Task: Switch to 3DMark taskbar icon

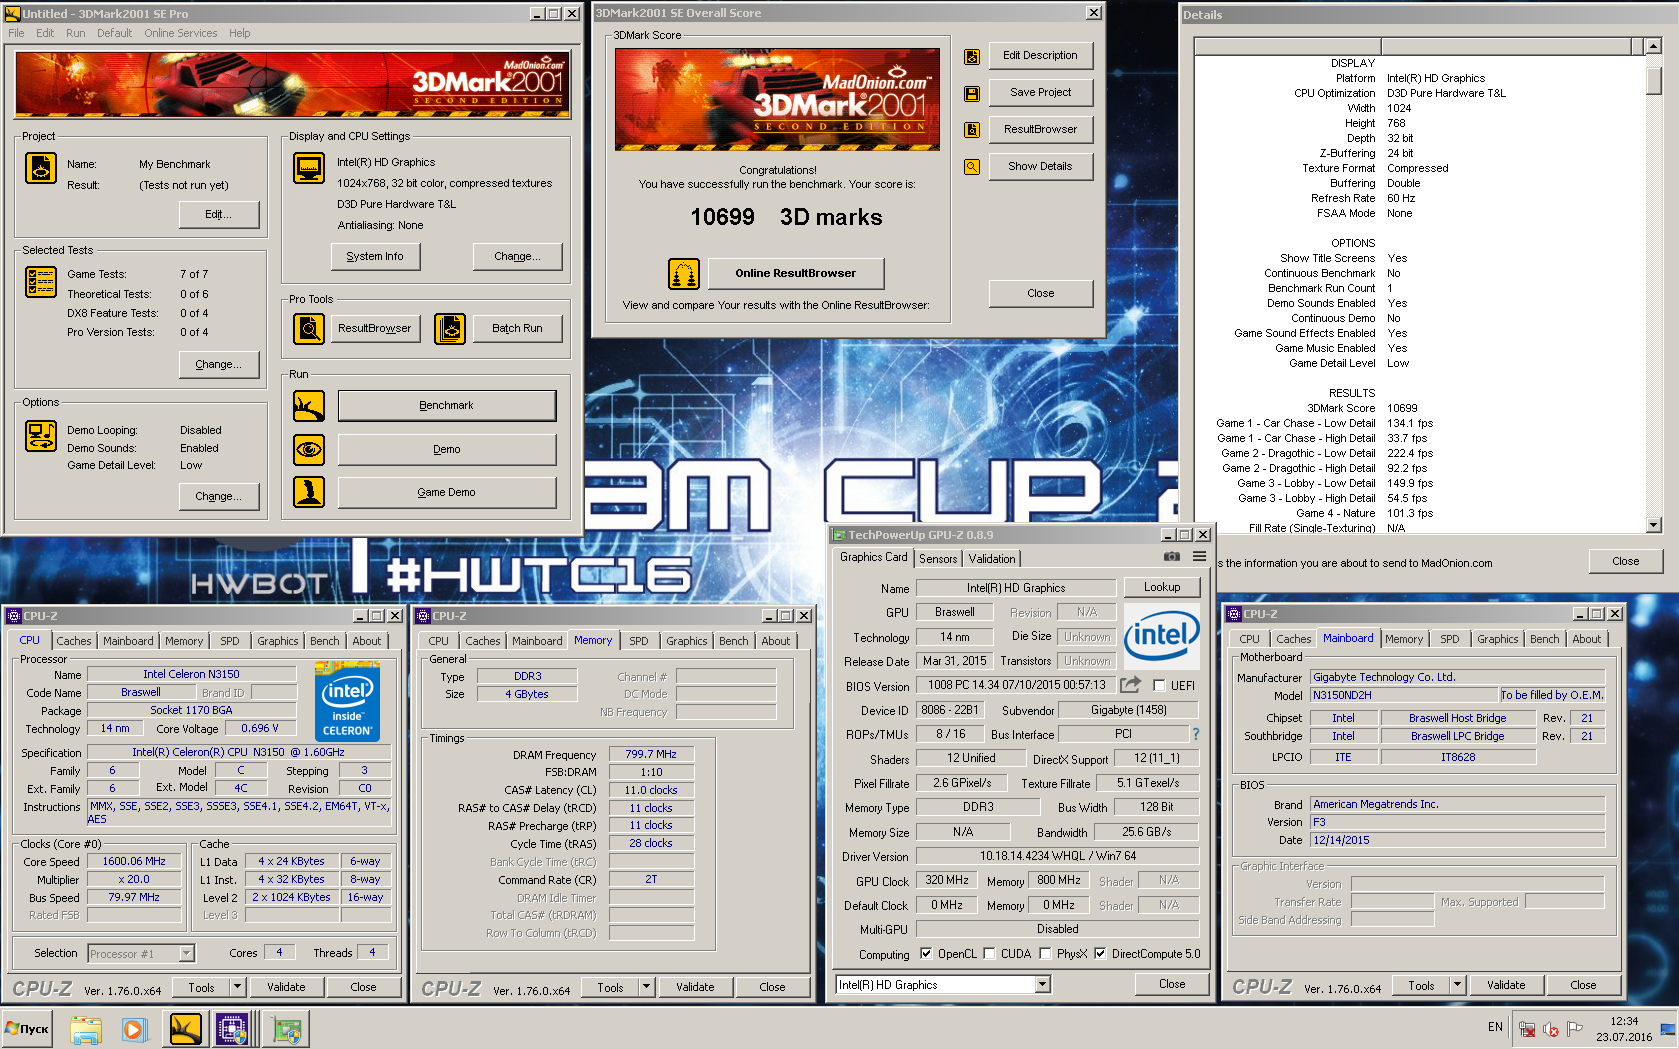Action: [185, 1029]
